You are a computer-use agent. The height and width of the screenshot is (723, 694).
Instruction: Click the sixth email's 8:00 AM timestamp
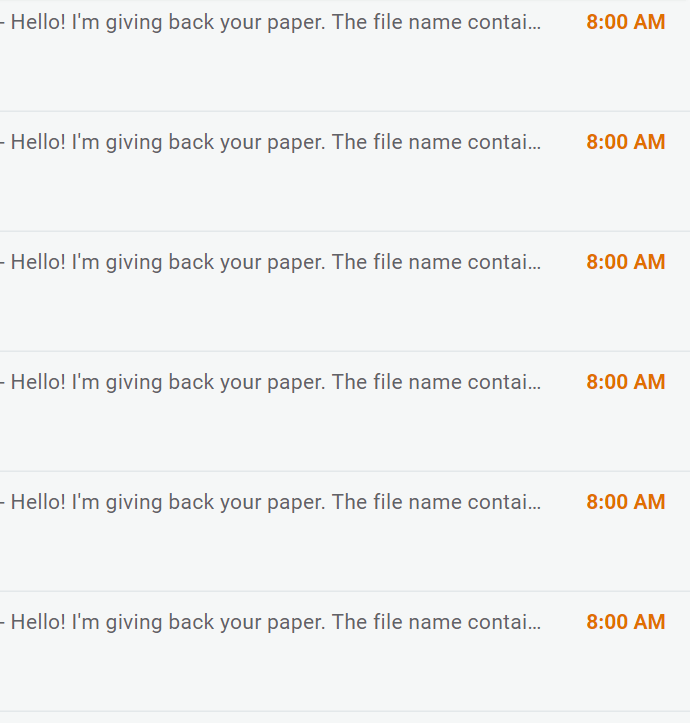(625, 622)
